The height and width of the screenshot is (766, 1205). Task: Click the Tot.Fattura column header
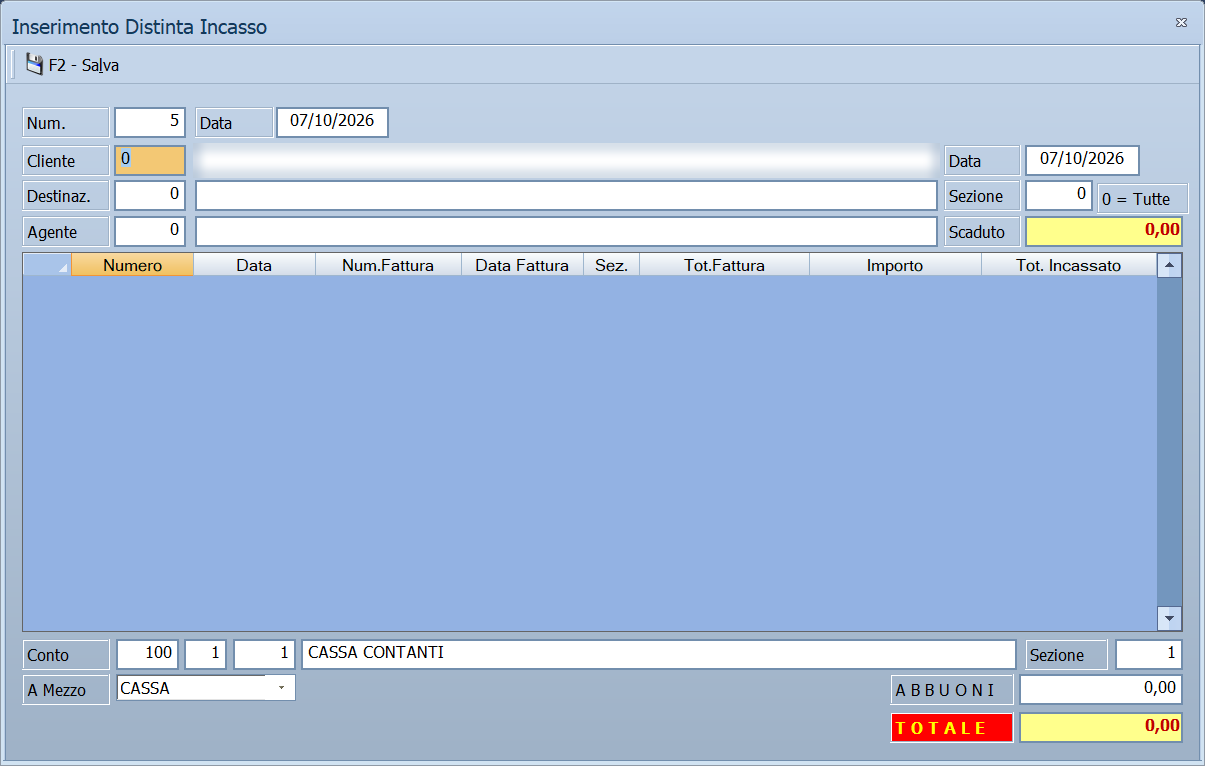(724, 265)
